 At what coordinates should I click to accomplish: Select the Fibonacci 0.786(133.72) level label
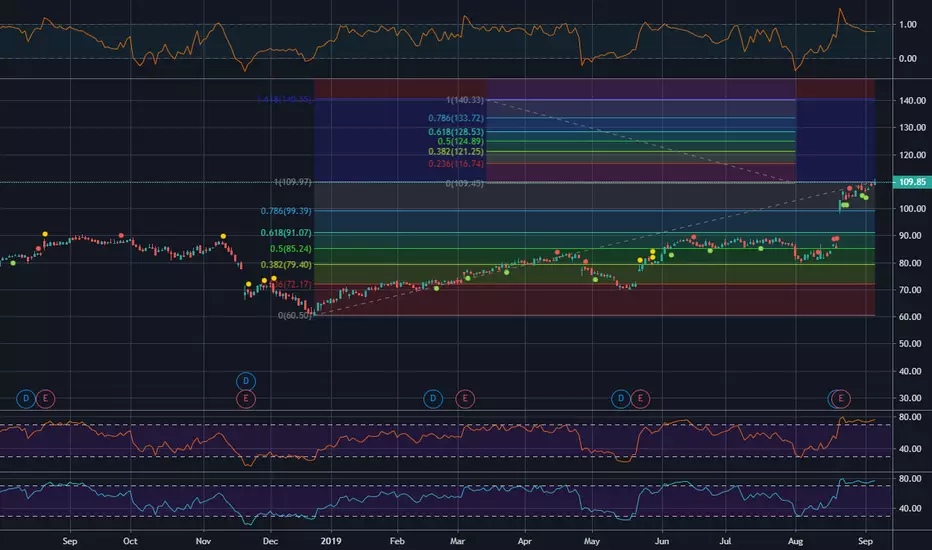click(456, 118)
